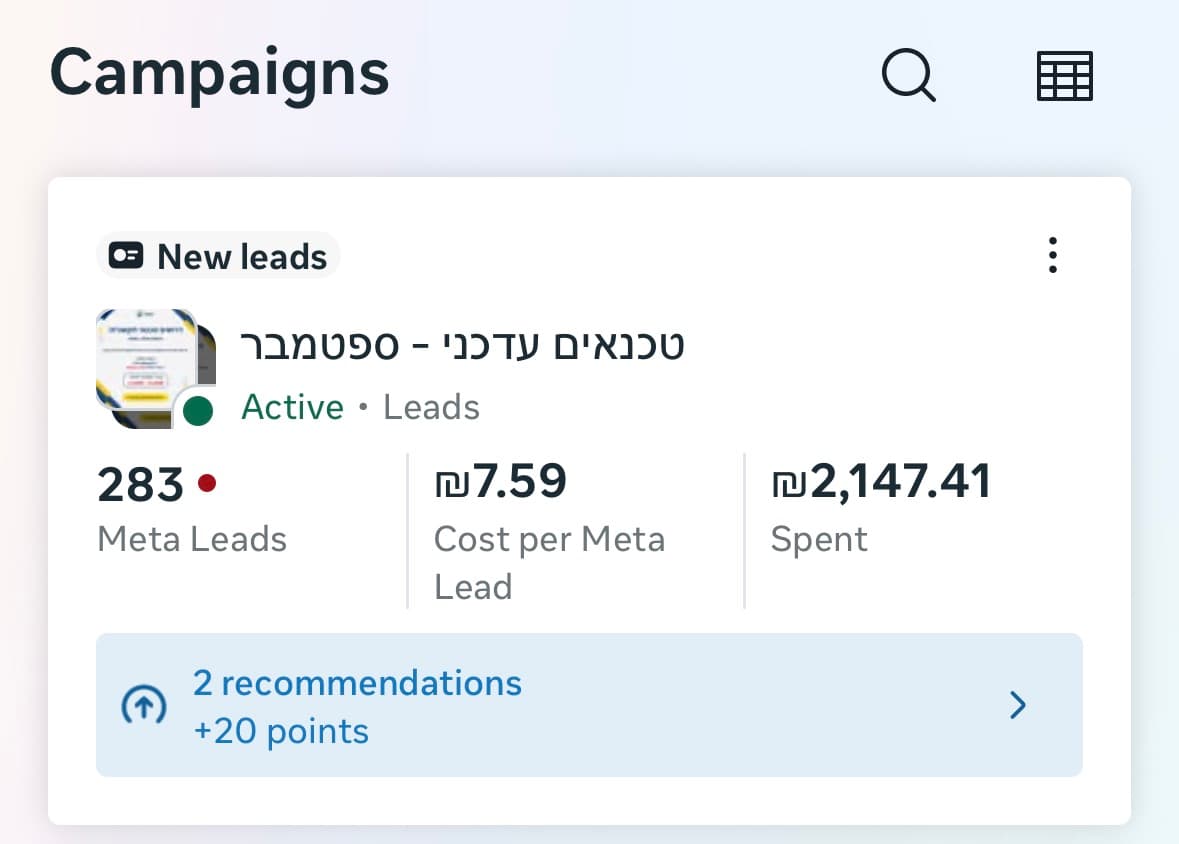Screen dimensions: 1179x844
Task: Click the New leads pill badge
Action: (217, 255)
